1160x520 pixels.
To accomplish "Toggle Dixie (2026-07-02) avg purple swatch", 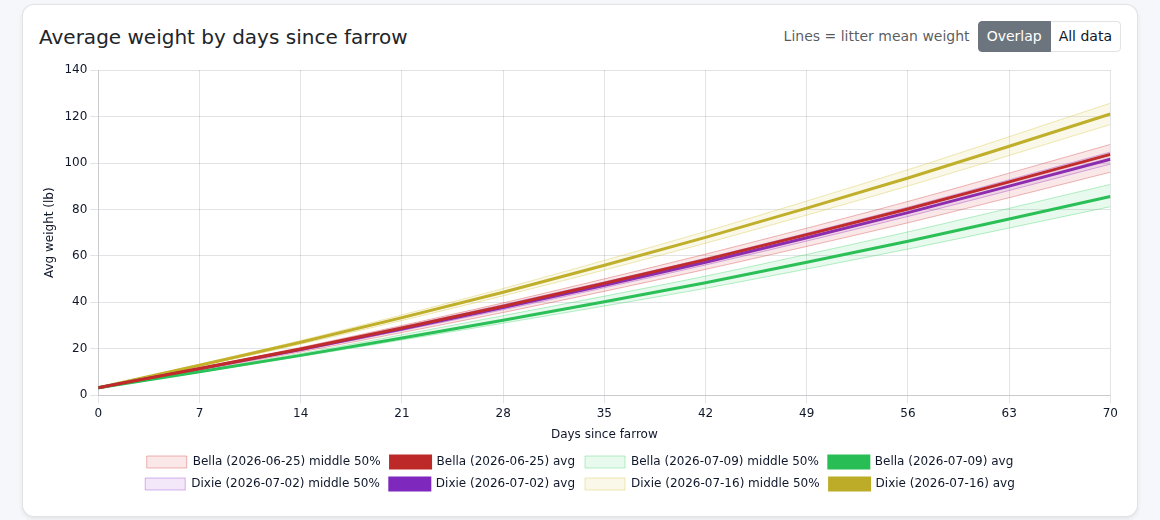I will (410, 484).
